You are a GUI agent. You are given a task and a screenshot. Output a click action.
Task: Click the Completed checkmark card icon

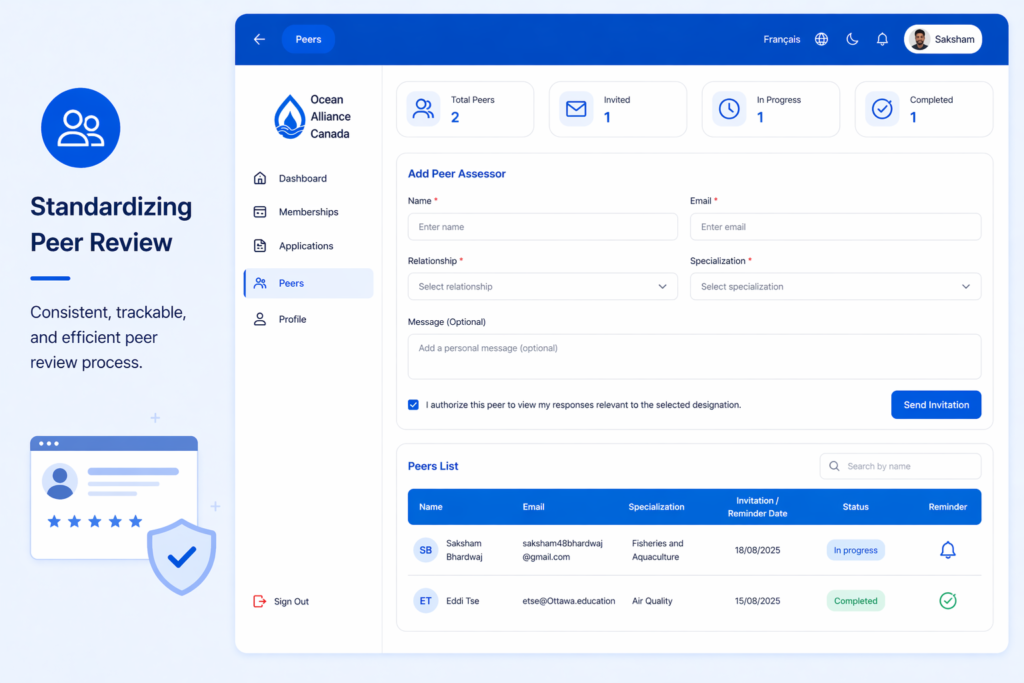882,109
